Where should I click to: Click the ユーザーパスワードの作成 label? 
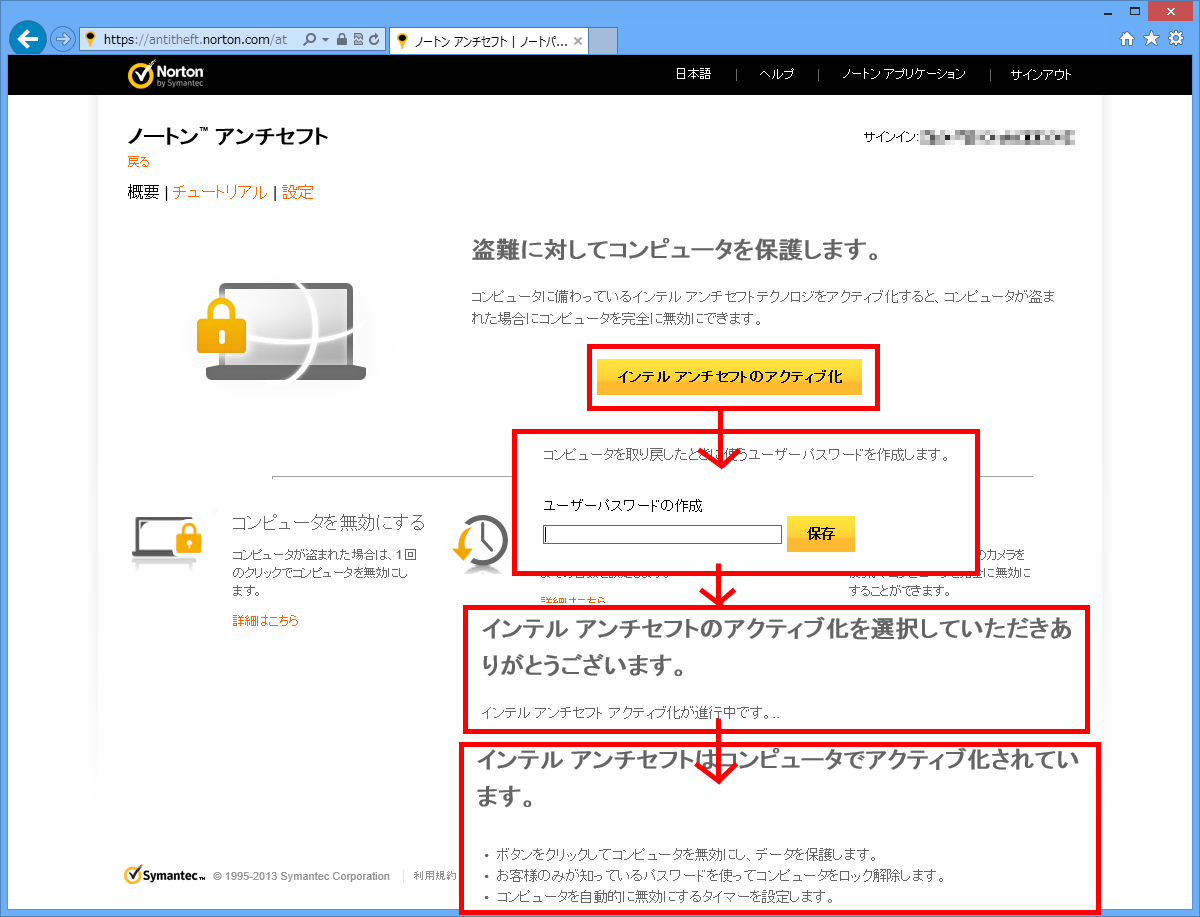click(x=623, y=506)
